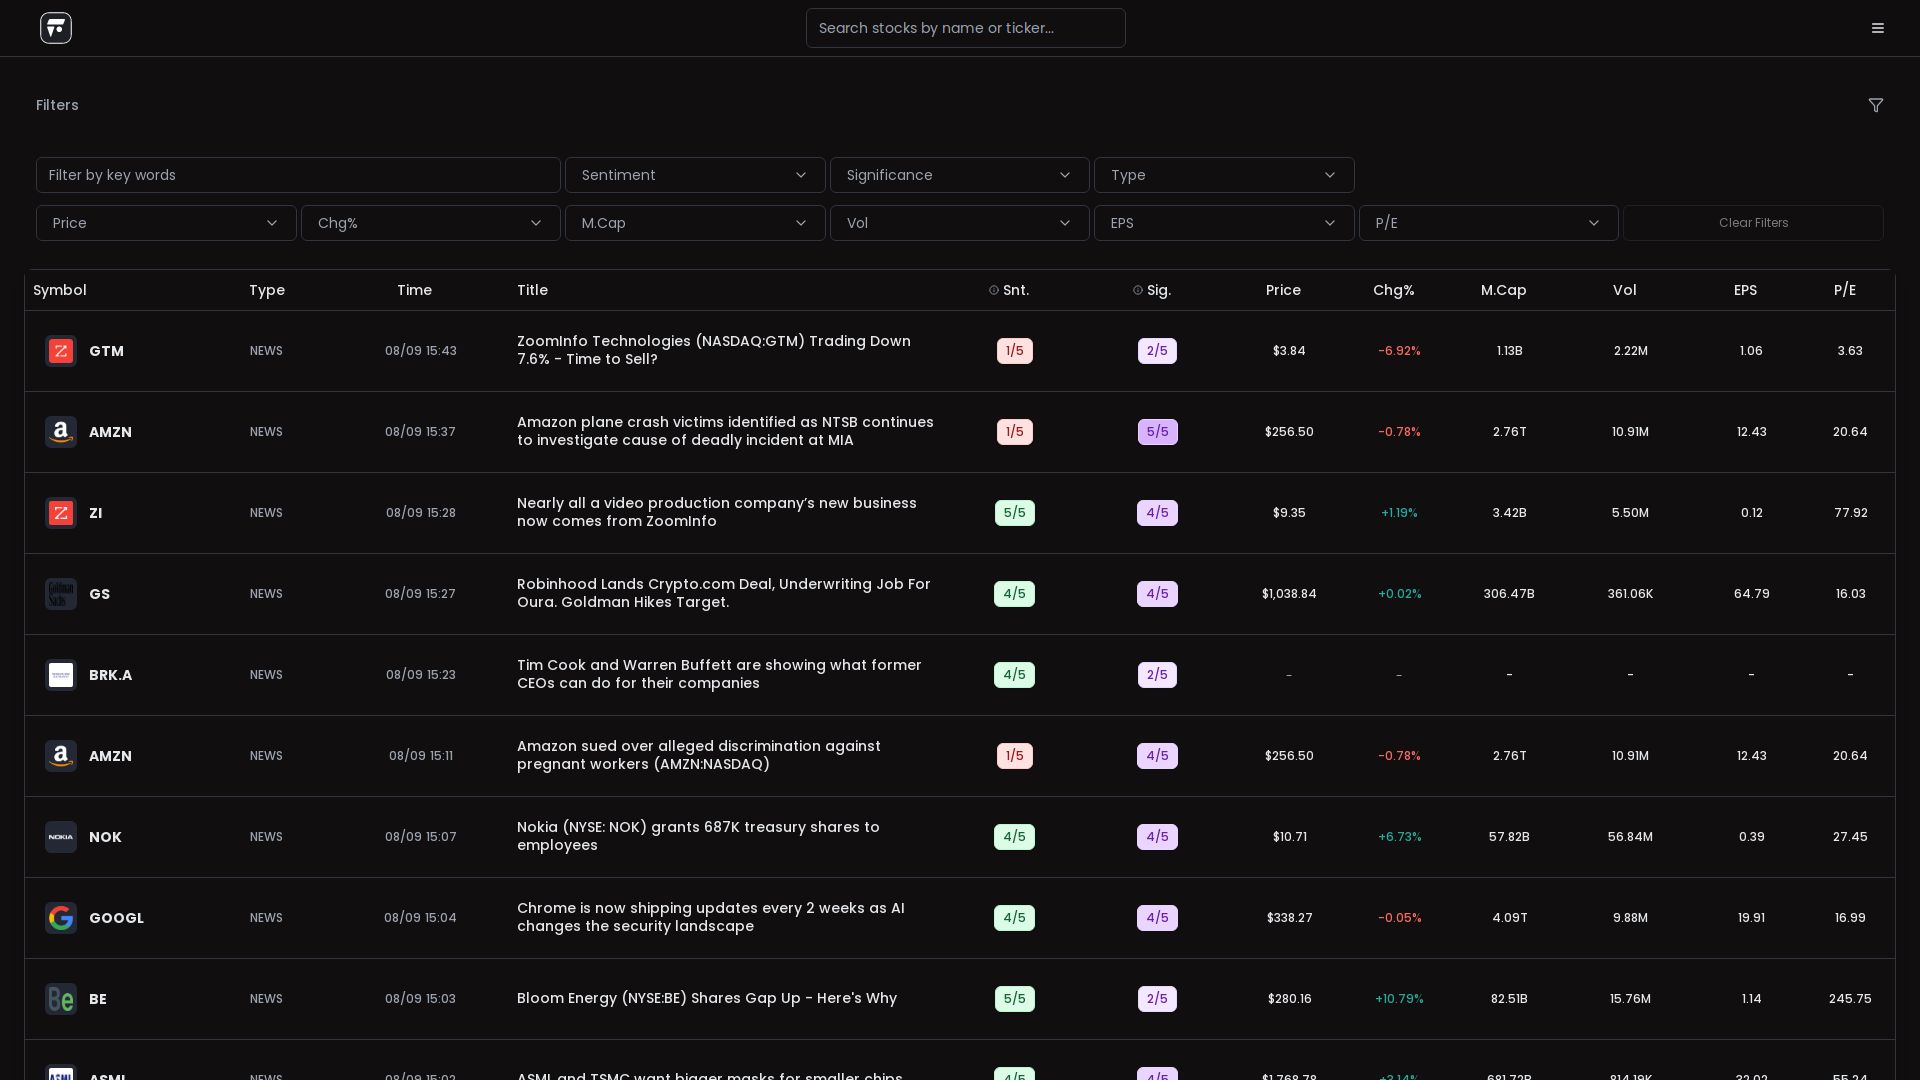Screen dimensions: 1920x1080
Task: Sort by the P/E column header
Action: (1845, 290)
